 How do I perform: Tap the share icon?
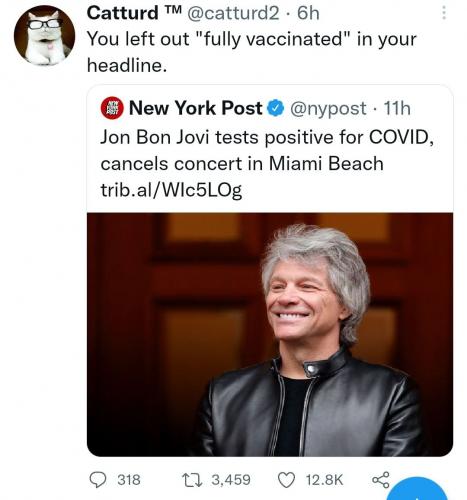tap(381, 480)
